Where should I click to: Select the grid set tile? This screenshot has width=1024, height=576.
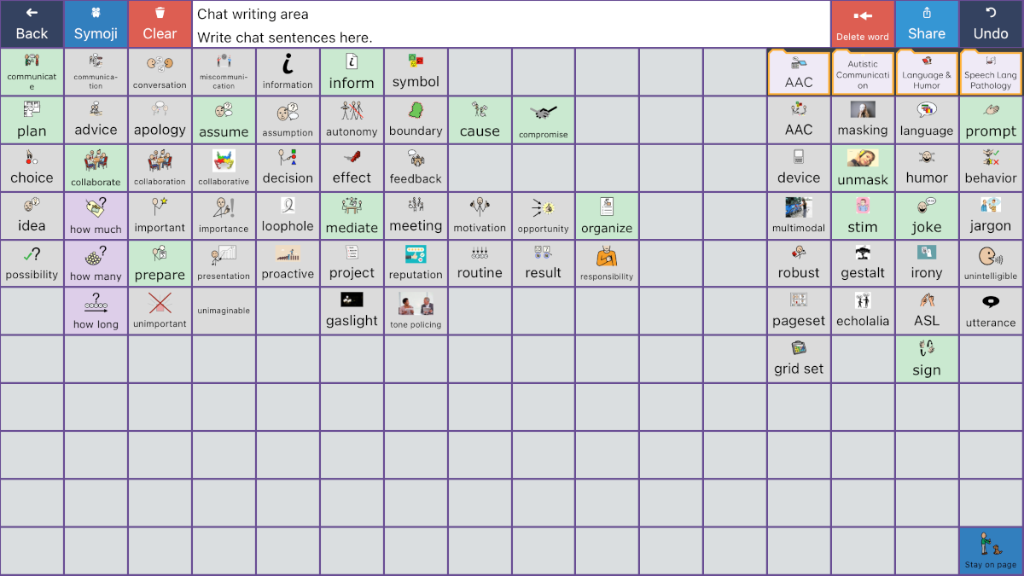(798, 359)
